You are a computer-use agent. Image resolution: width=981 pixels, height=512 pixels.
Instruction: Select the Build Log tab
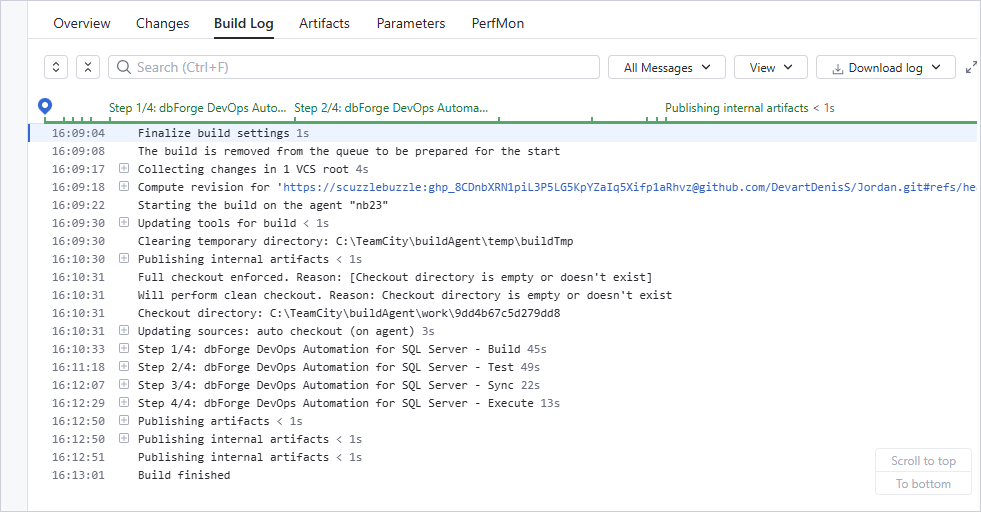pyautogui.click(x=243, y=23)
